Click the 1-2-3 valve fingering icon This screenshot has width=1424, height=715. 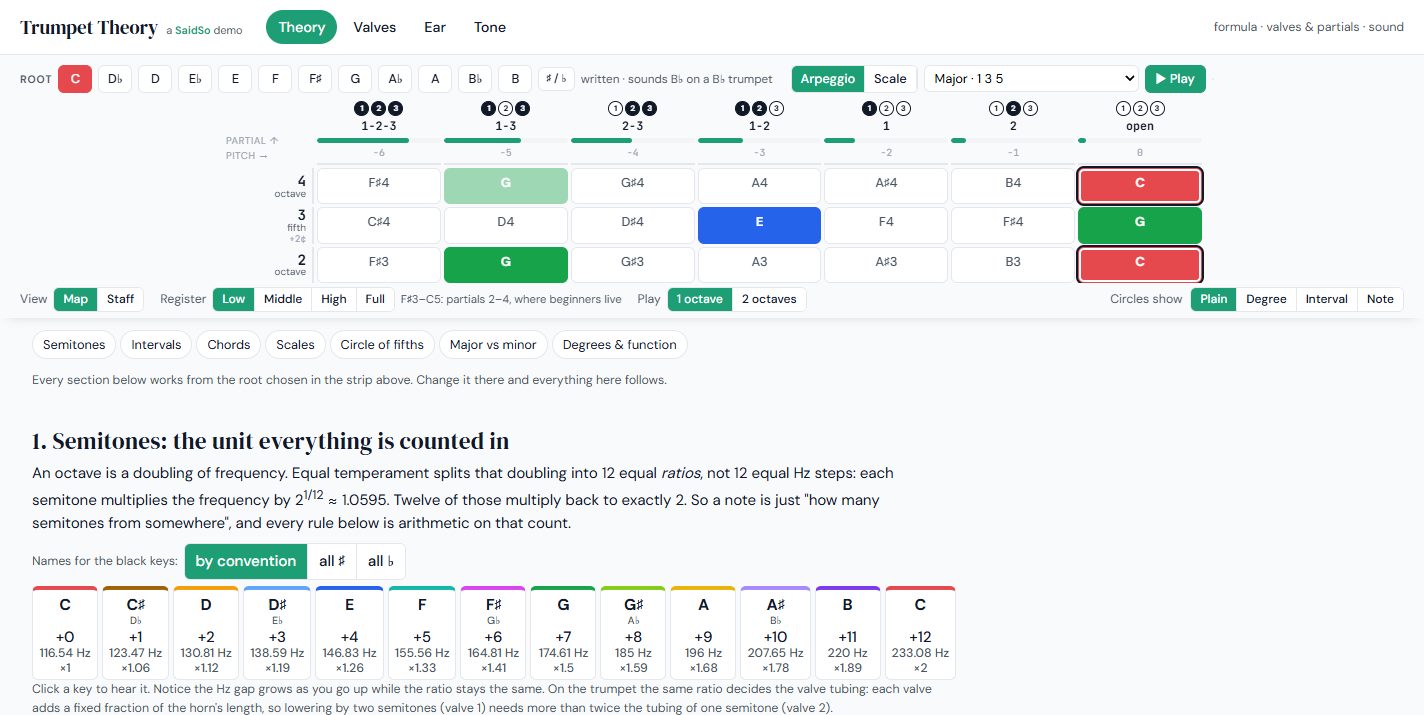378,109
